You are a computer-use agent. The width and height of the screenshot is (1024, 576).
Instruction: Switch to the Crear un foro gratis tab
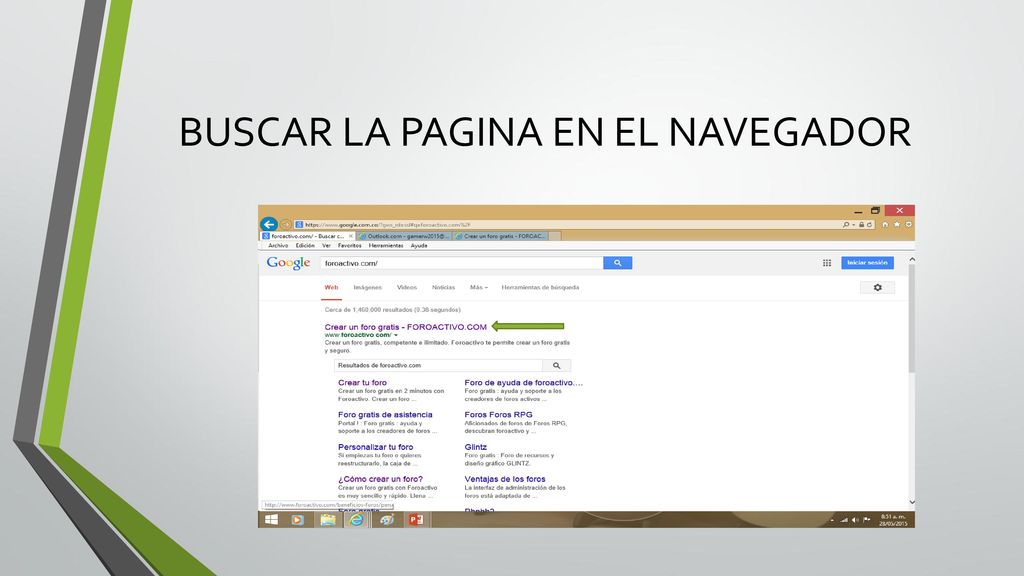tap(501, 236)
